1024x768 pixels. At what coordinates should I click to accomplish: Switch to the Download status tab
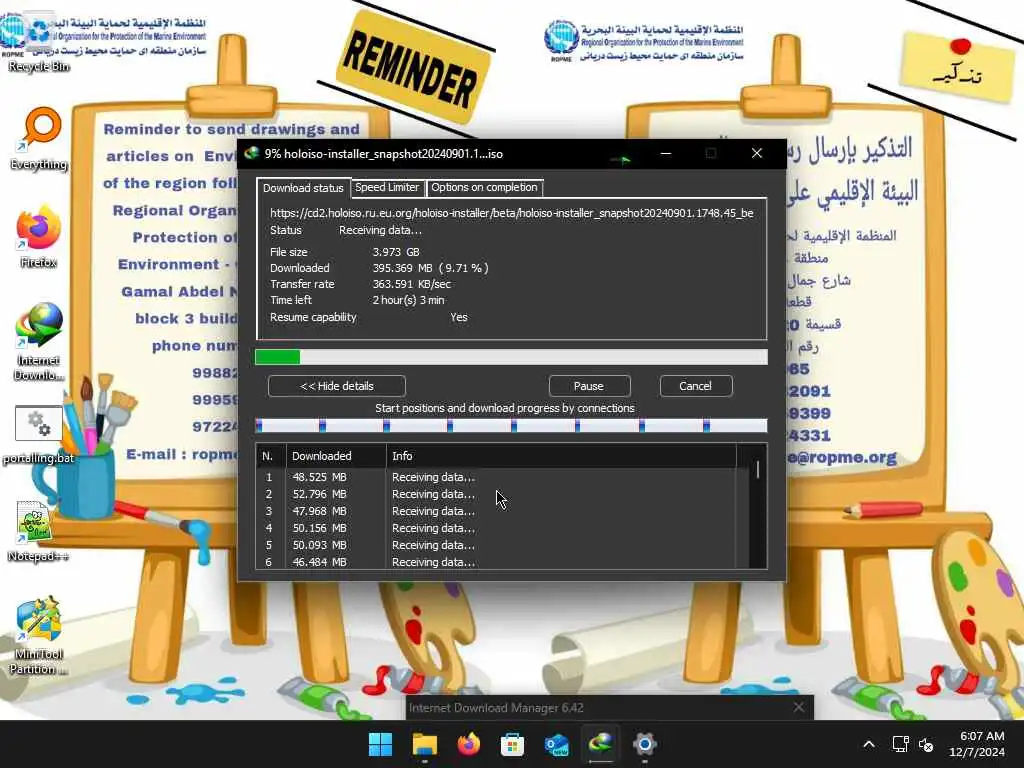coord(303,188)
